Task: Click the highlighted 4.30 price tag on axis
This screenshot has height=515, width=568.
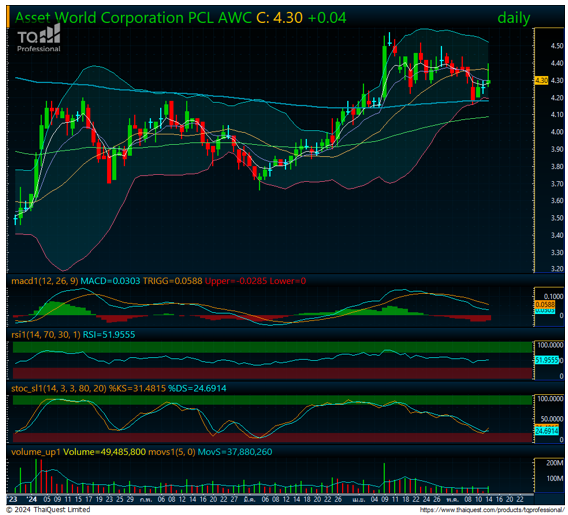Action: click(x=541, y=80)
